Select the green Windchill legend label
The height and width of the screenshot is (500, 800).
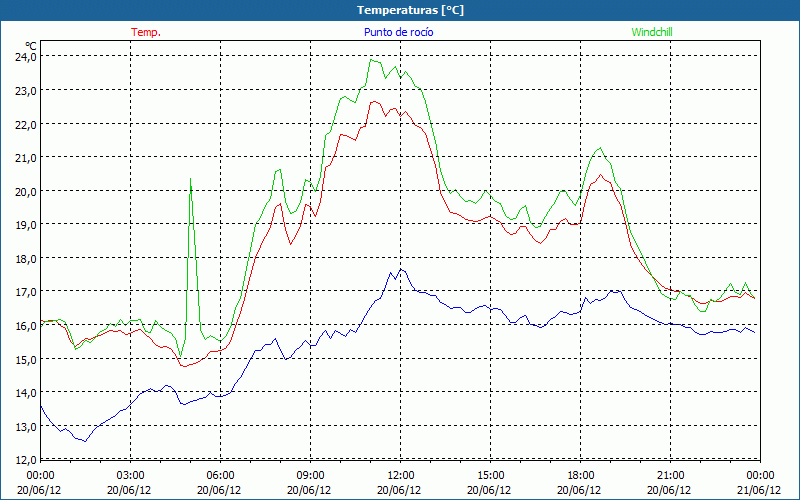coord(652,32)
